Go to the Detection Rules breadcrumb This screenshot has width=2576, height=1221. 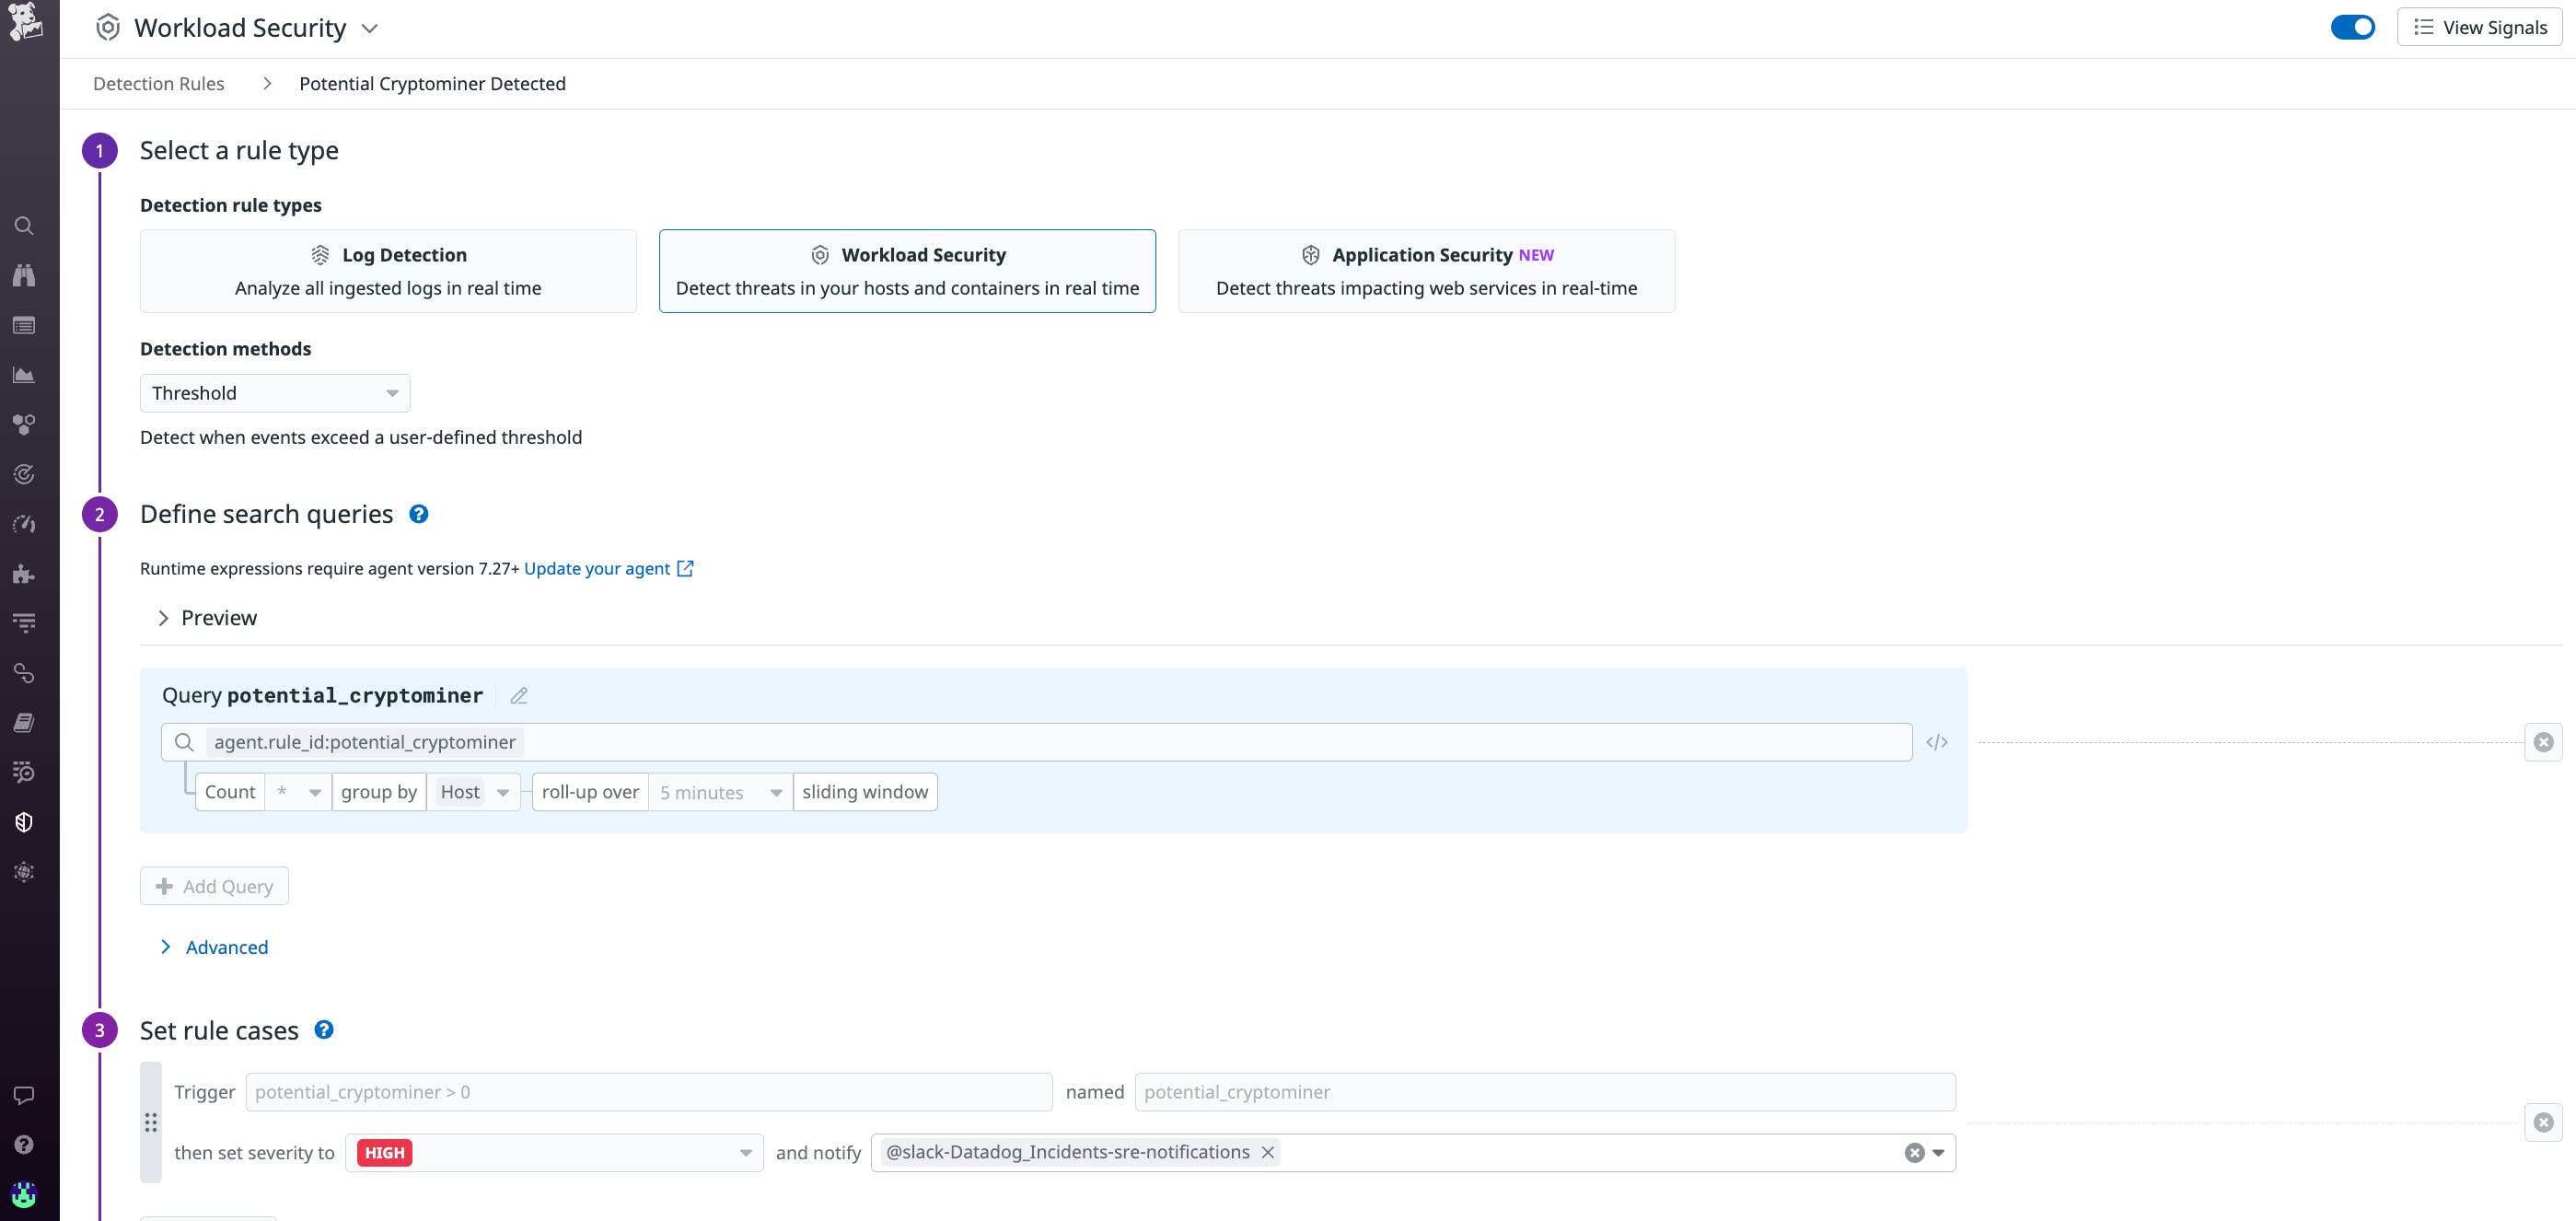(x=158, y=84)
